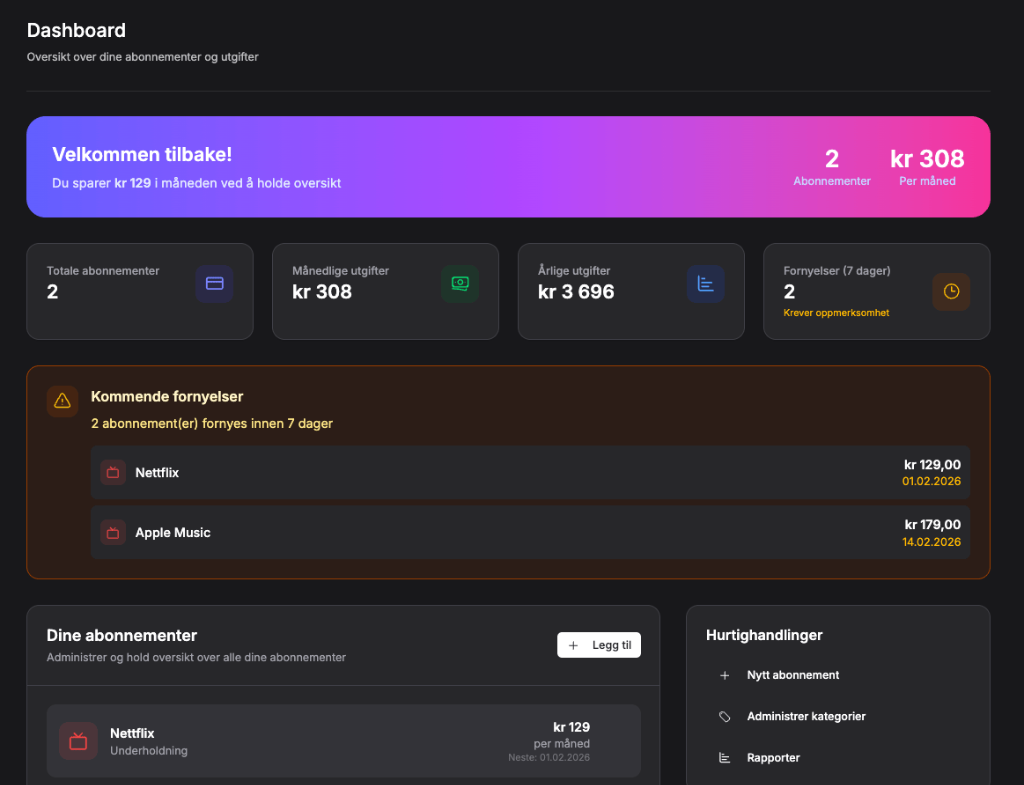Screen dimensions: 1024x785
Task: Click the credit card icon on Totale abonnementer card
Action: (214, 284)
